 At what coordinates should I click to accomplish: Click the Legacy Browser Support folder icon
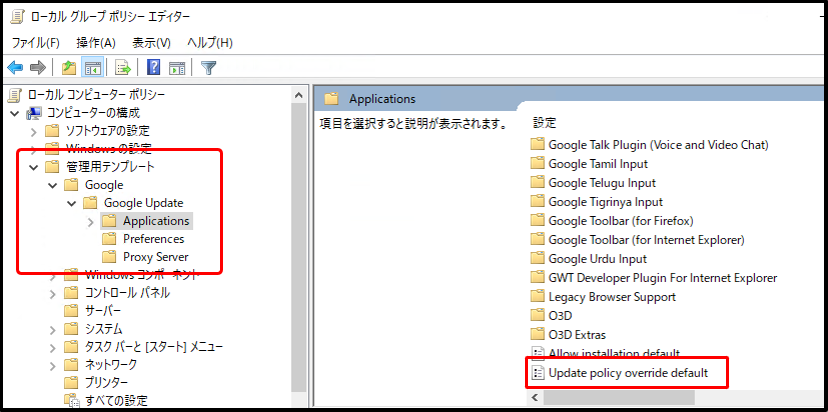(538, 296)
